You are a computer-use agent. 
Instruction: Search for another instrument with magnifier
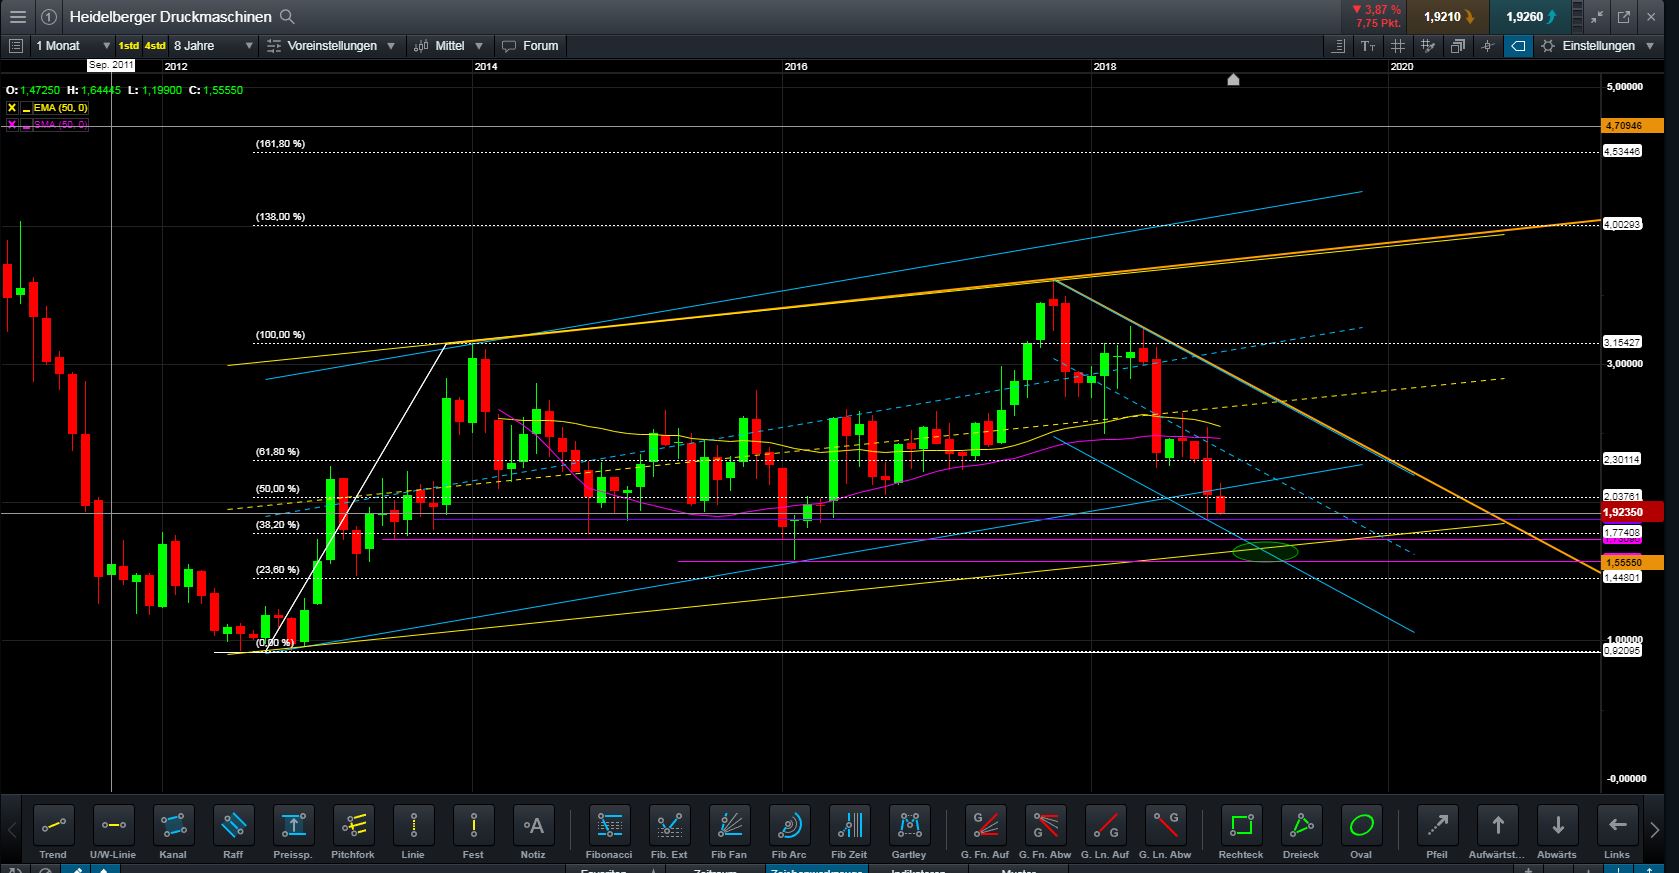pyautogui.click(x=287, y=17)
